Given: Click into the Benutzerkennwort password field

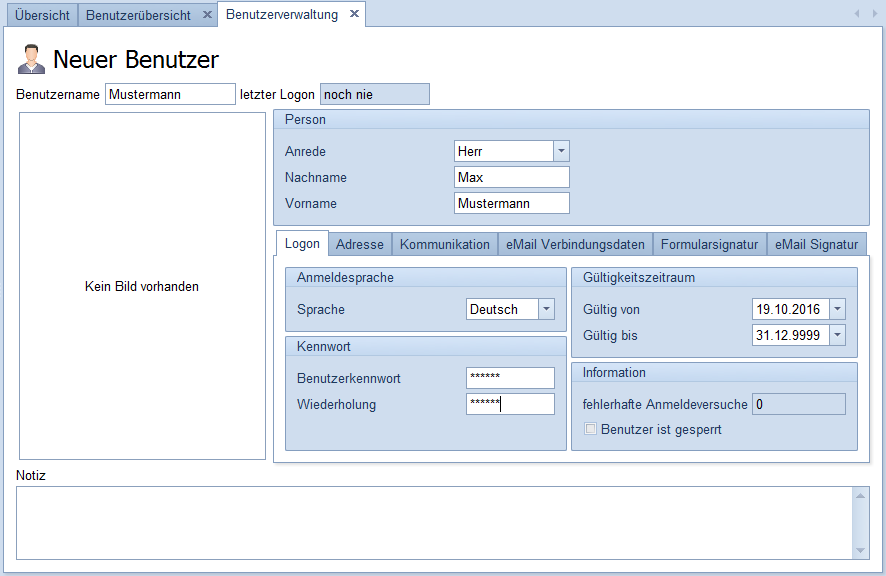Looking at the screenshot, I should [510, 378].
